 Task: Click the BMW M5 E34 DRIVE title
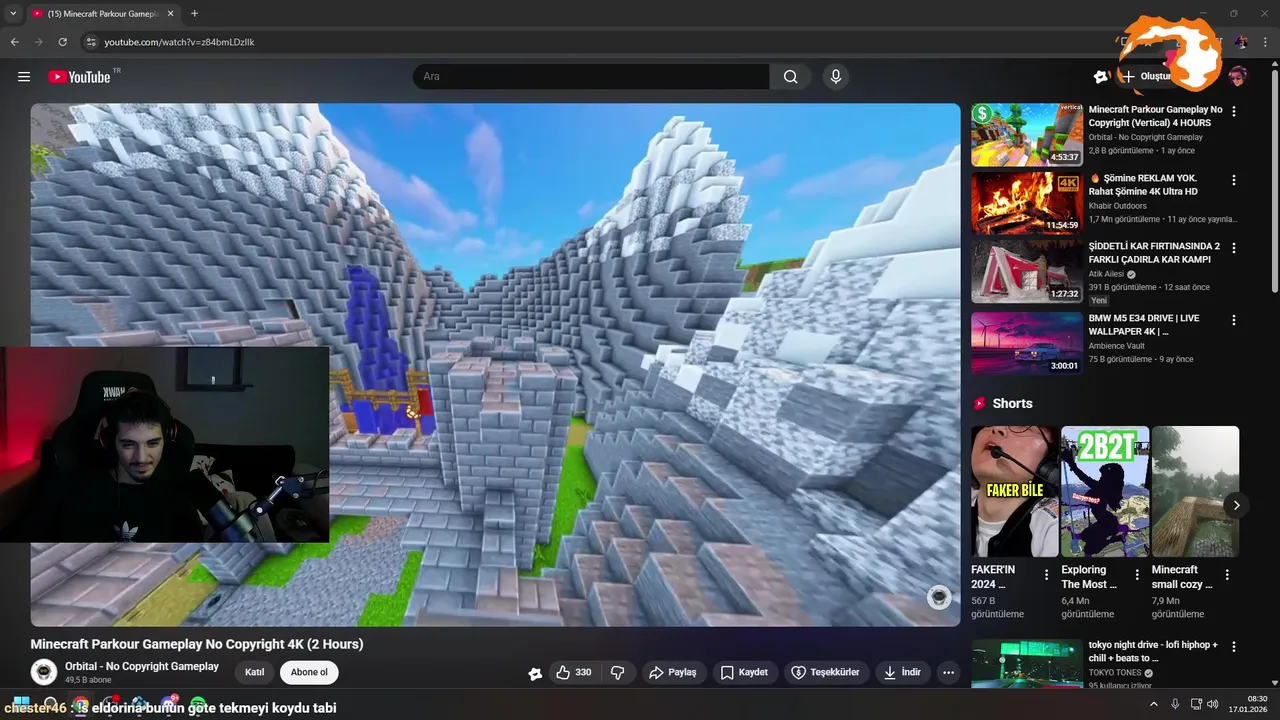point(1144,324)
